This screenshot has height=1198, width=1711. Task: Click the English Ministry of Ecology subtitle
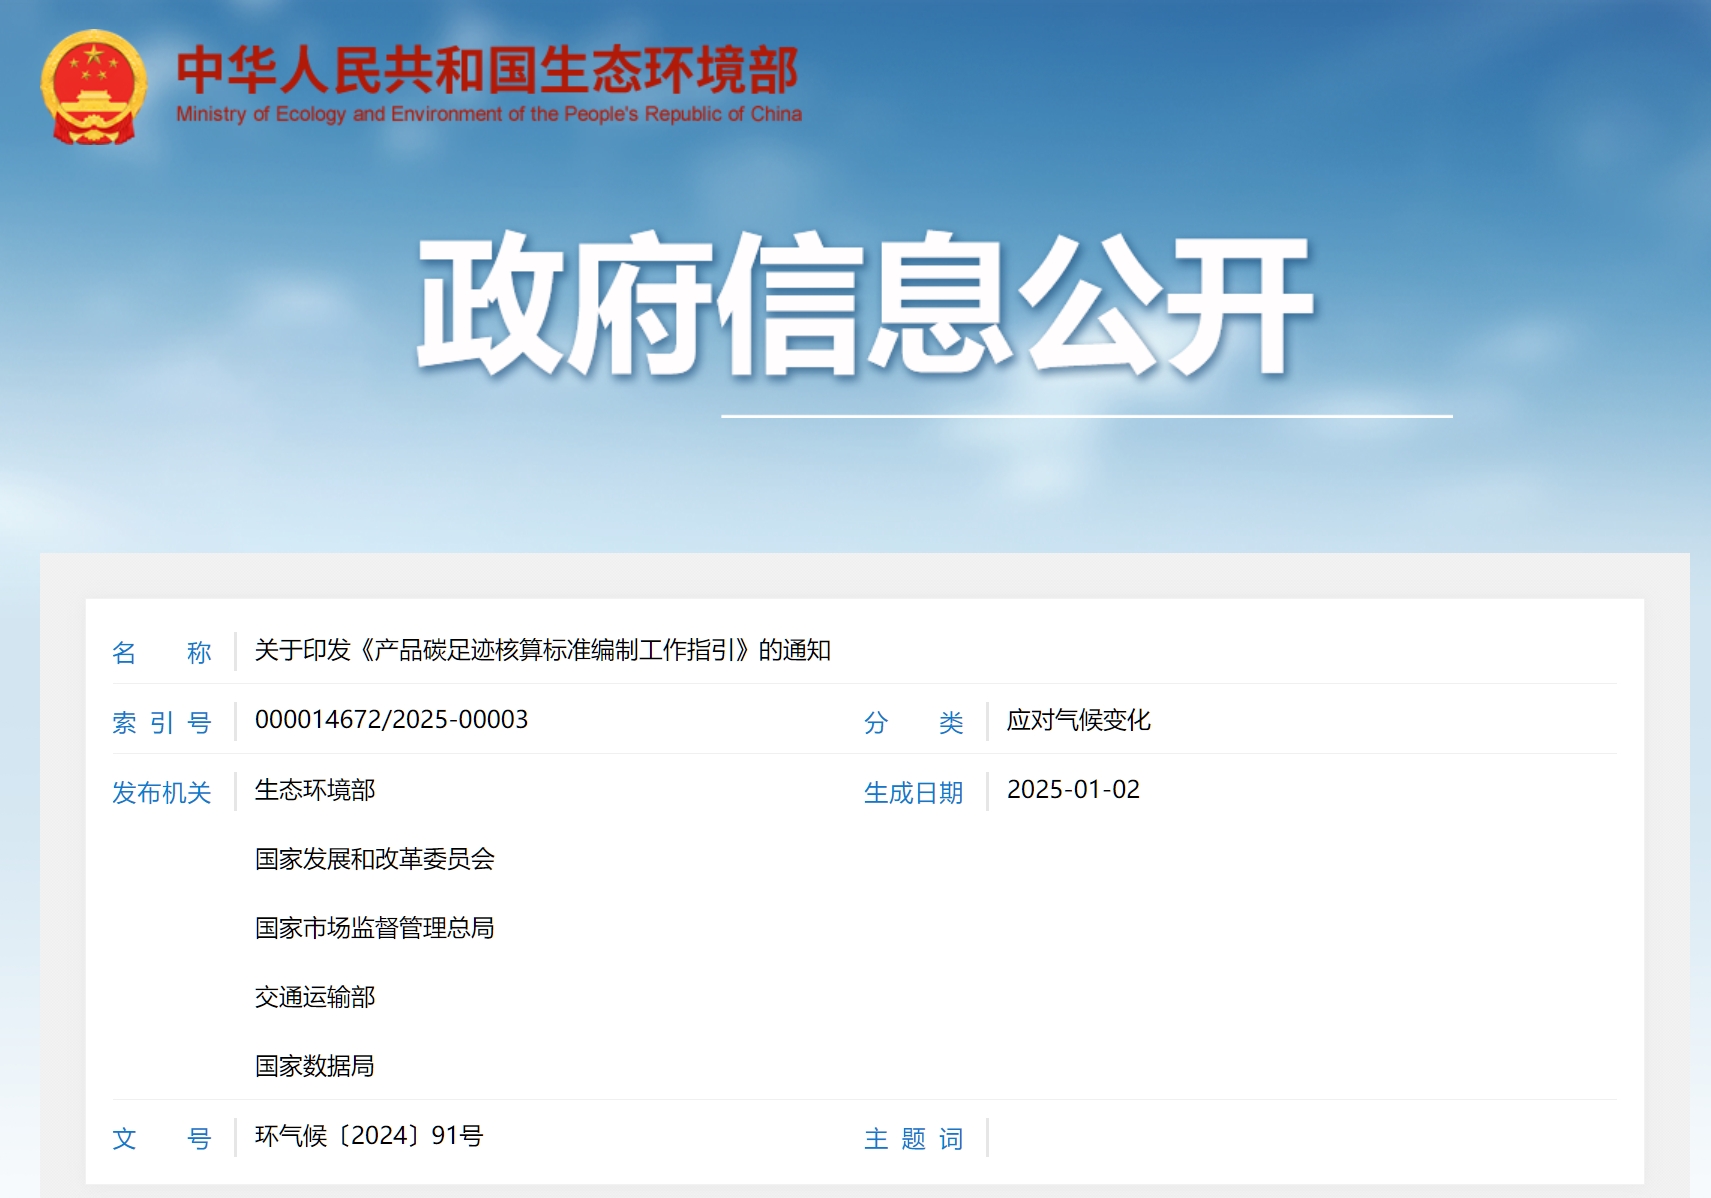pyautogui.click(x=488, y=114)
